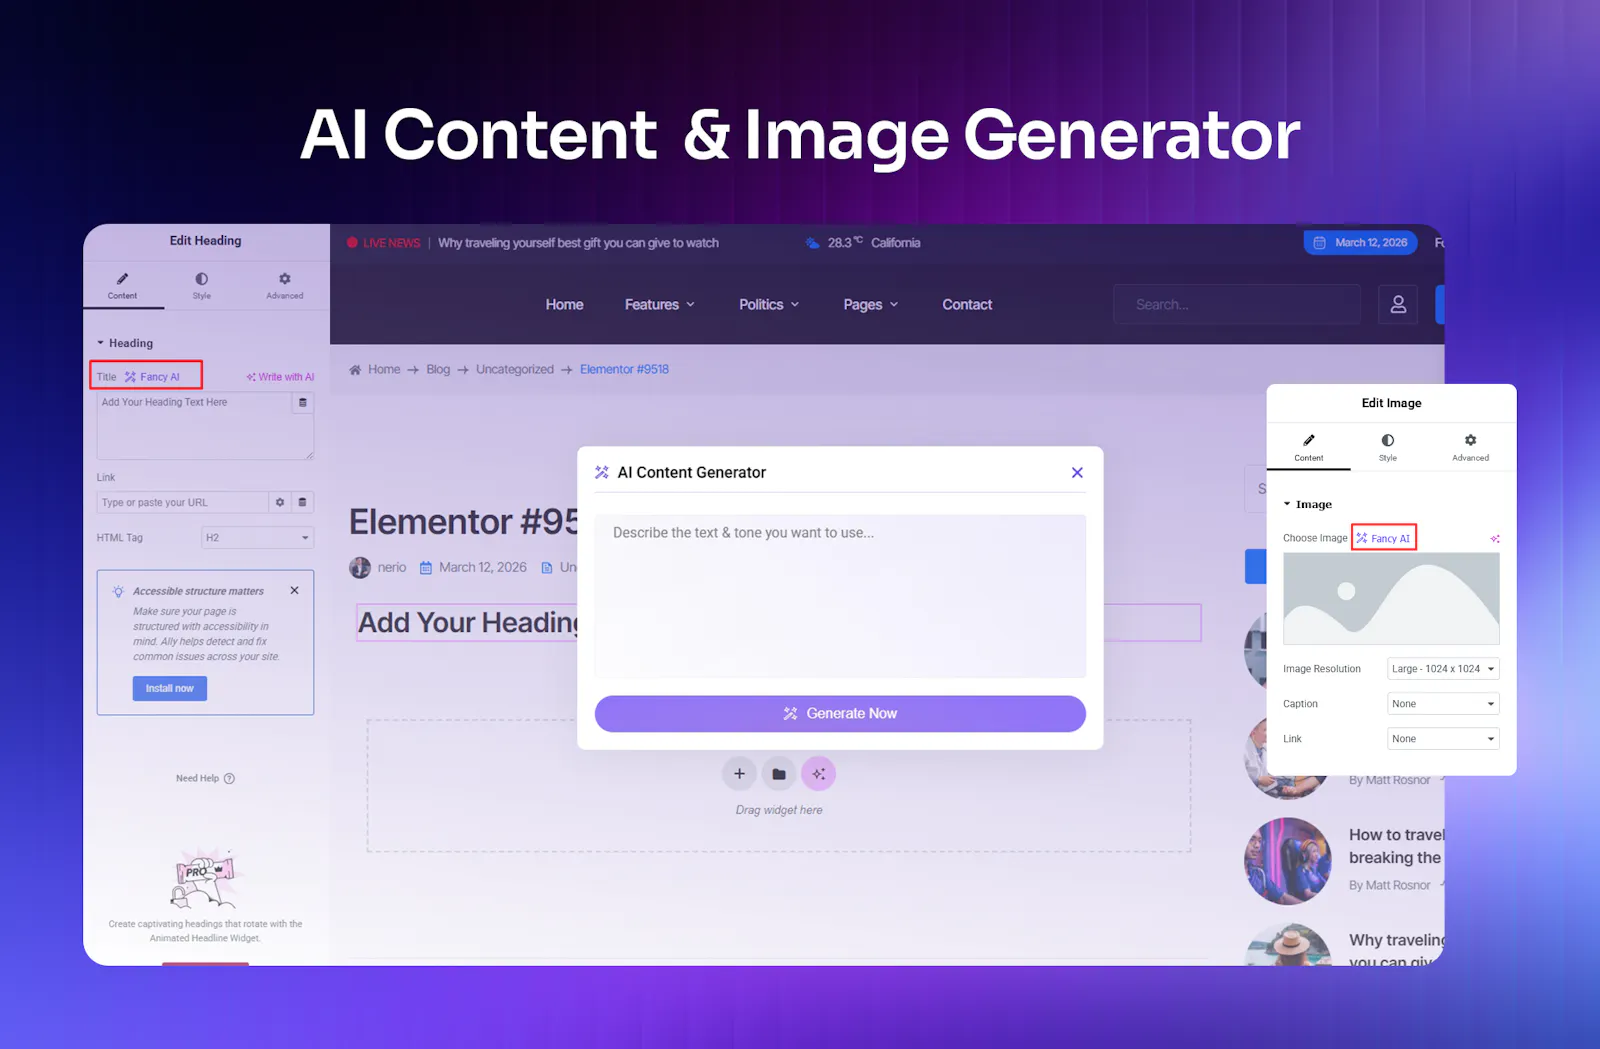The image size is (1600, 1049).
Task: Click the How to travel post title
Action: point(1396,846)
